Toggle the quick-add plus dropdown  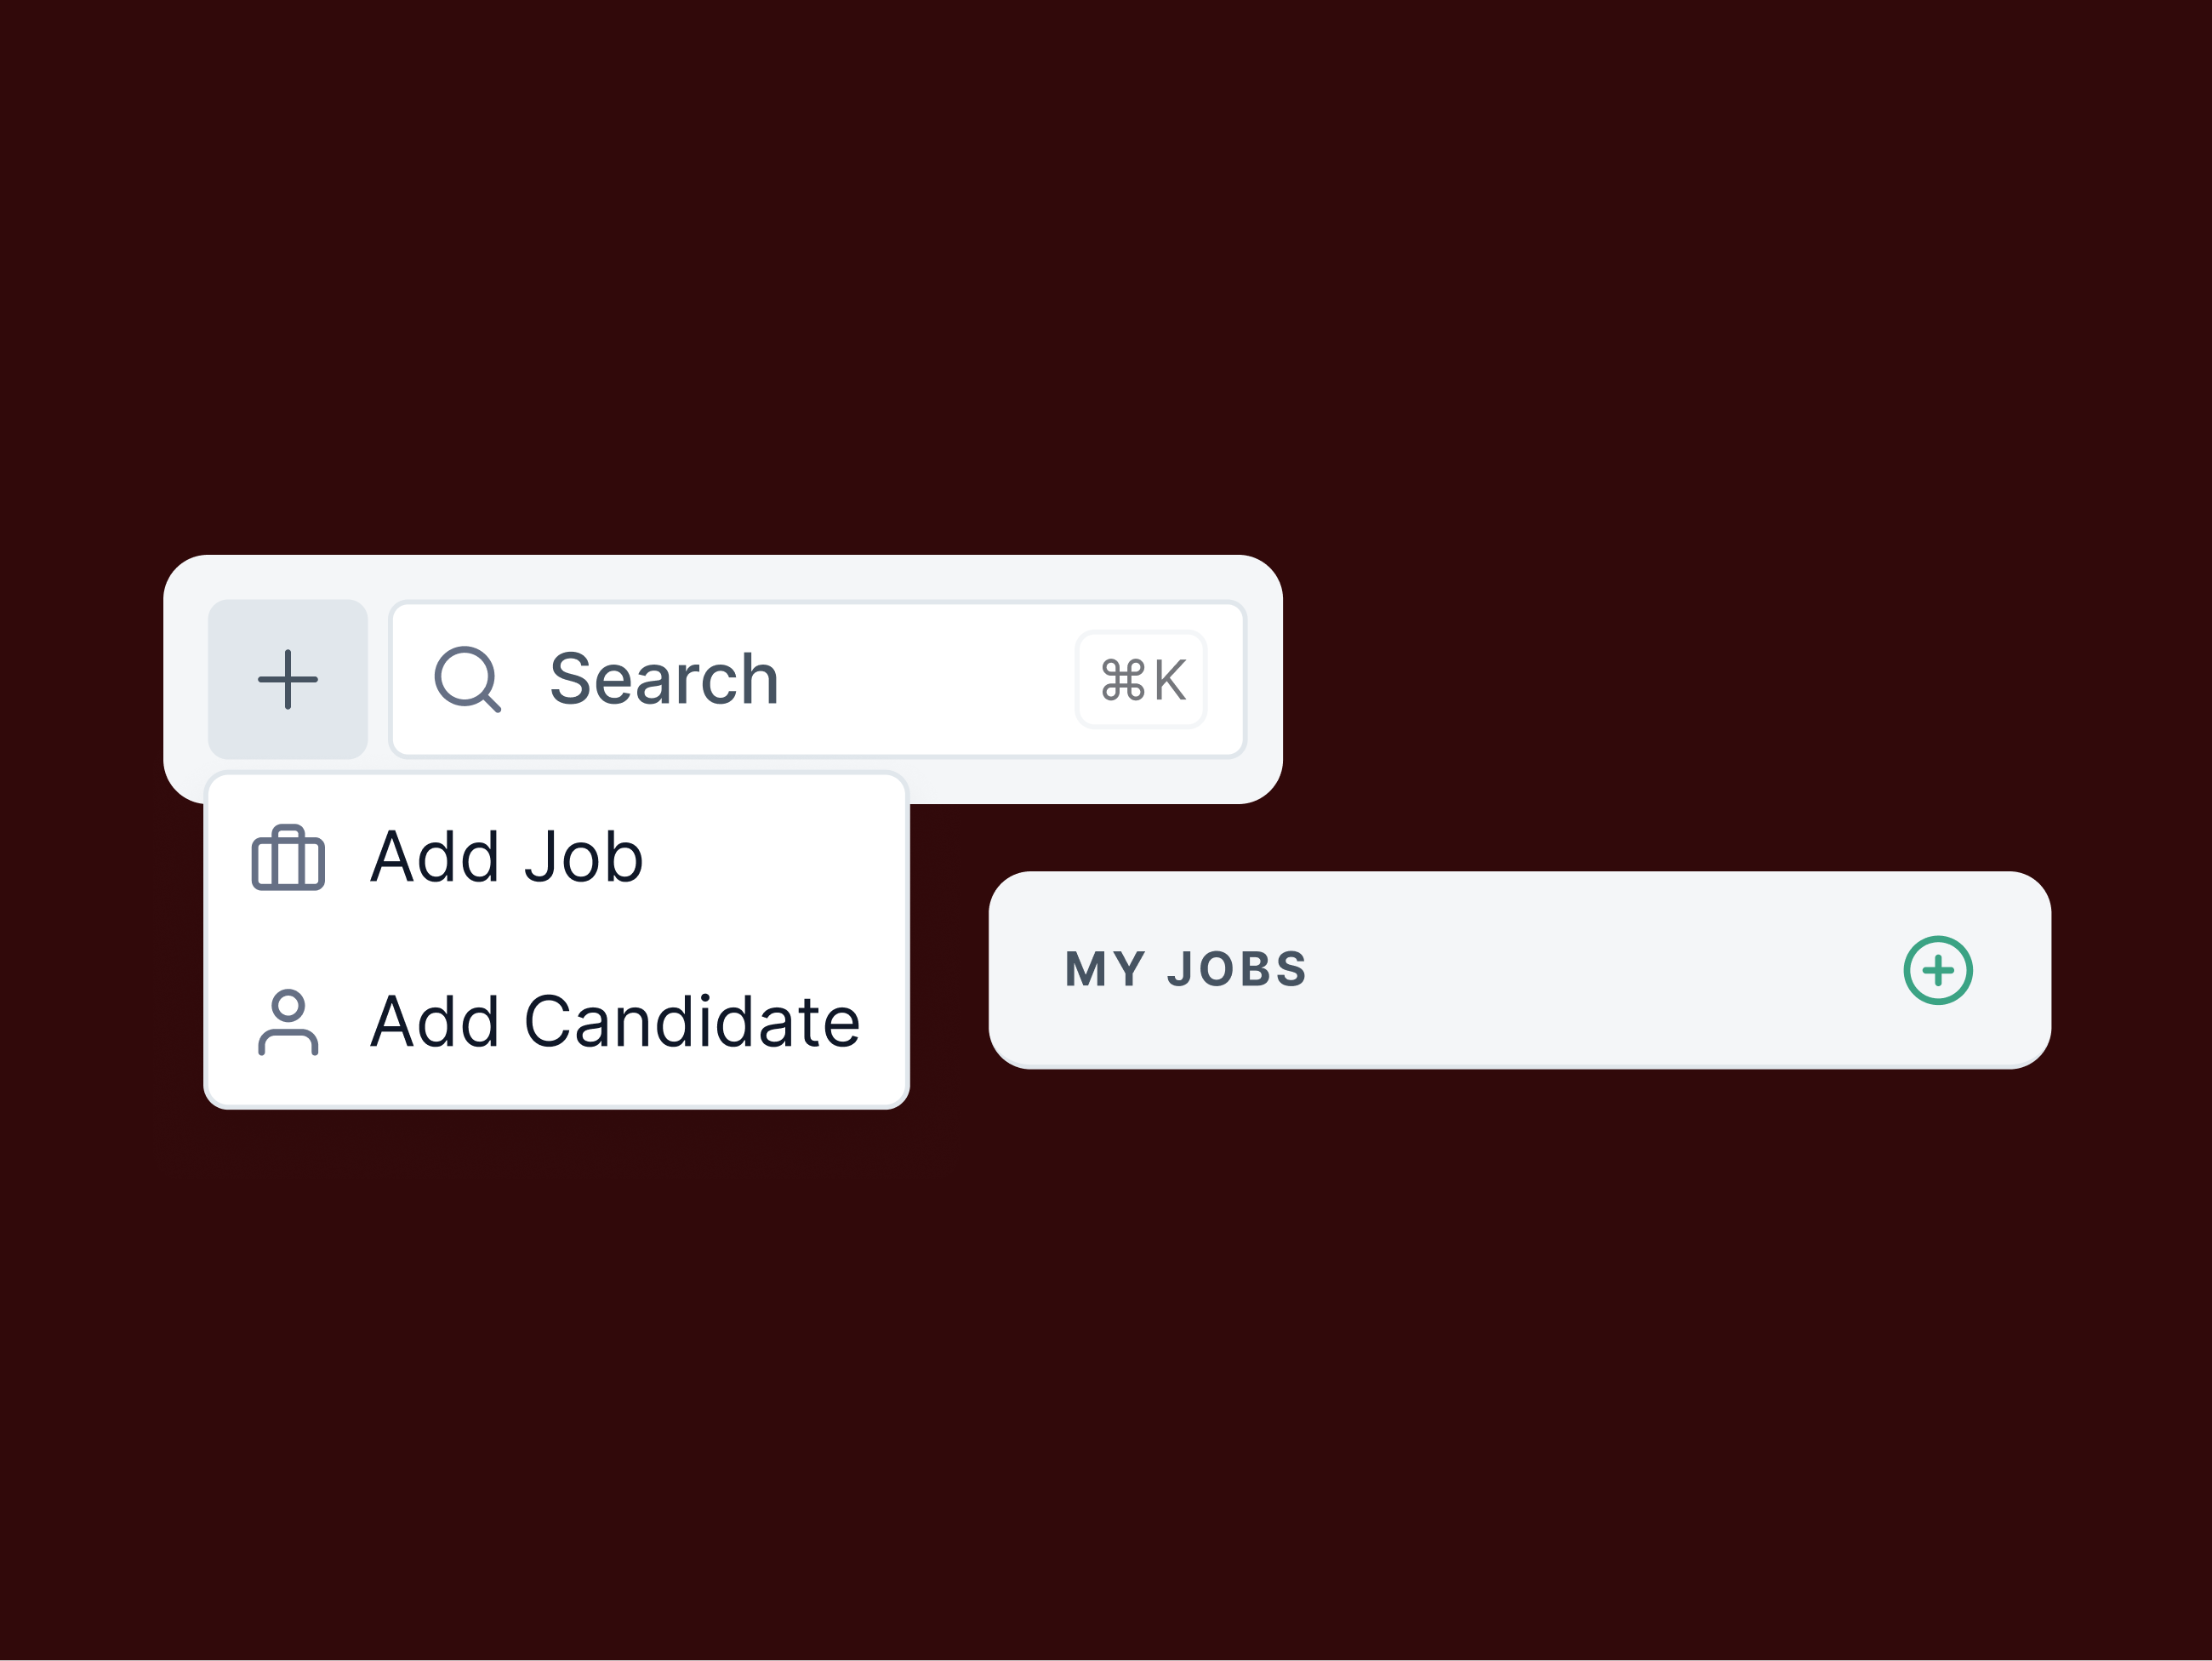pyautogui.click(x=288, y=679)
